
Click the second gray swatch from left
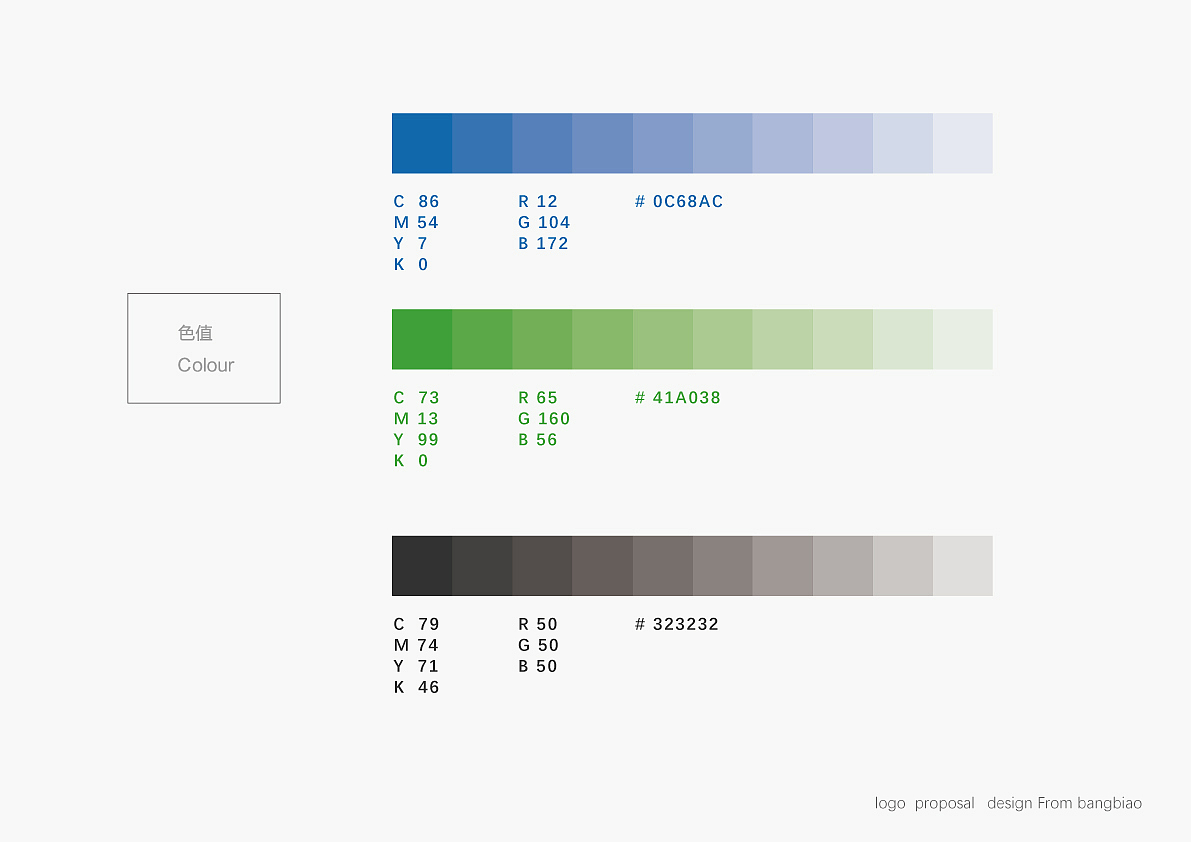[x=482, y=565]
